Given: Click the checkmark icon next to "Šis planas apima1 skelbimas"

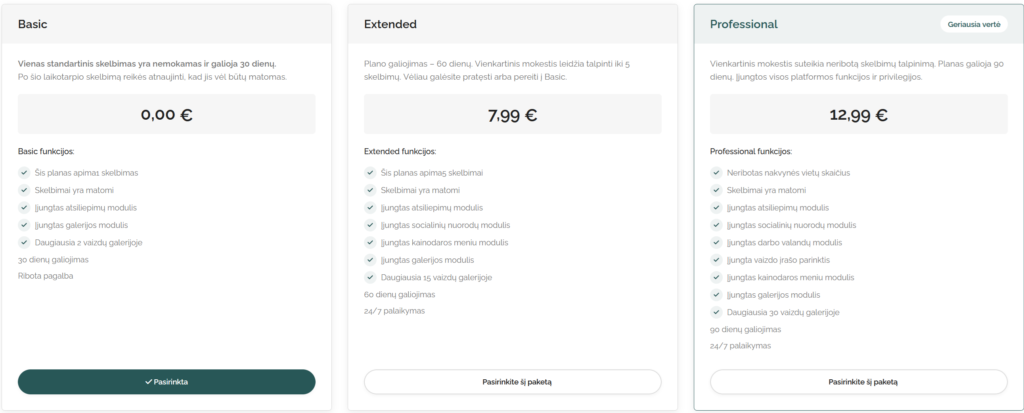Looking at the screenshot, I should coord(24,173).
